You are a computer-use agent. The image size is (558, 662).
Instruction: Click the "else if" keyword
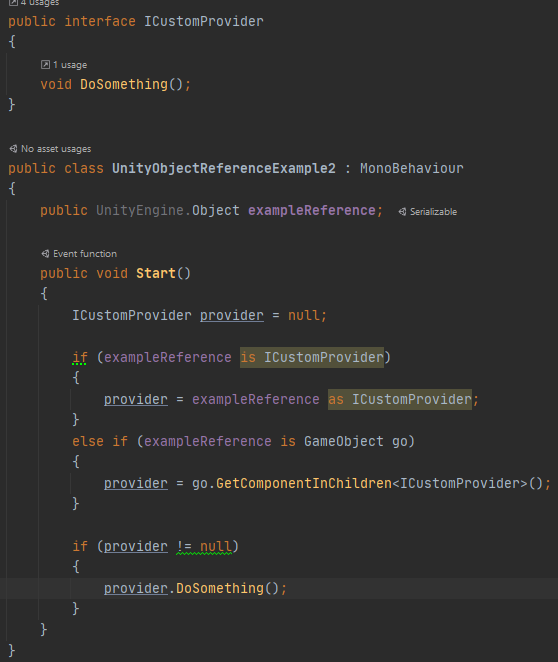pyautogui.click(x=100, y=442)
